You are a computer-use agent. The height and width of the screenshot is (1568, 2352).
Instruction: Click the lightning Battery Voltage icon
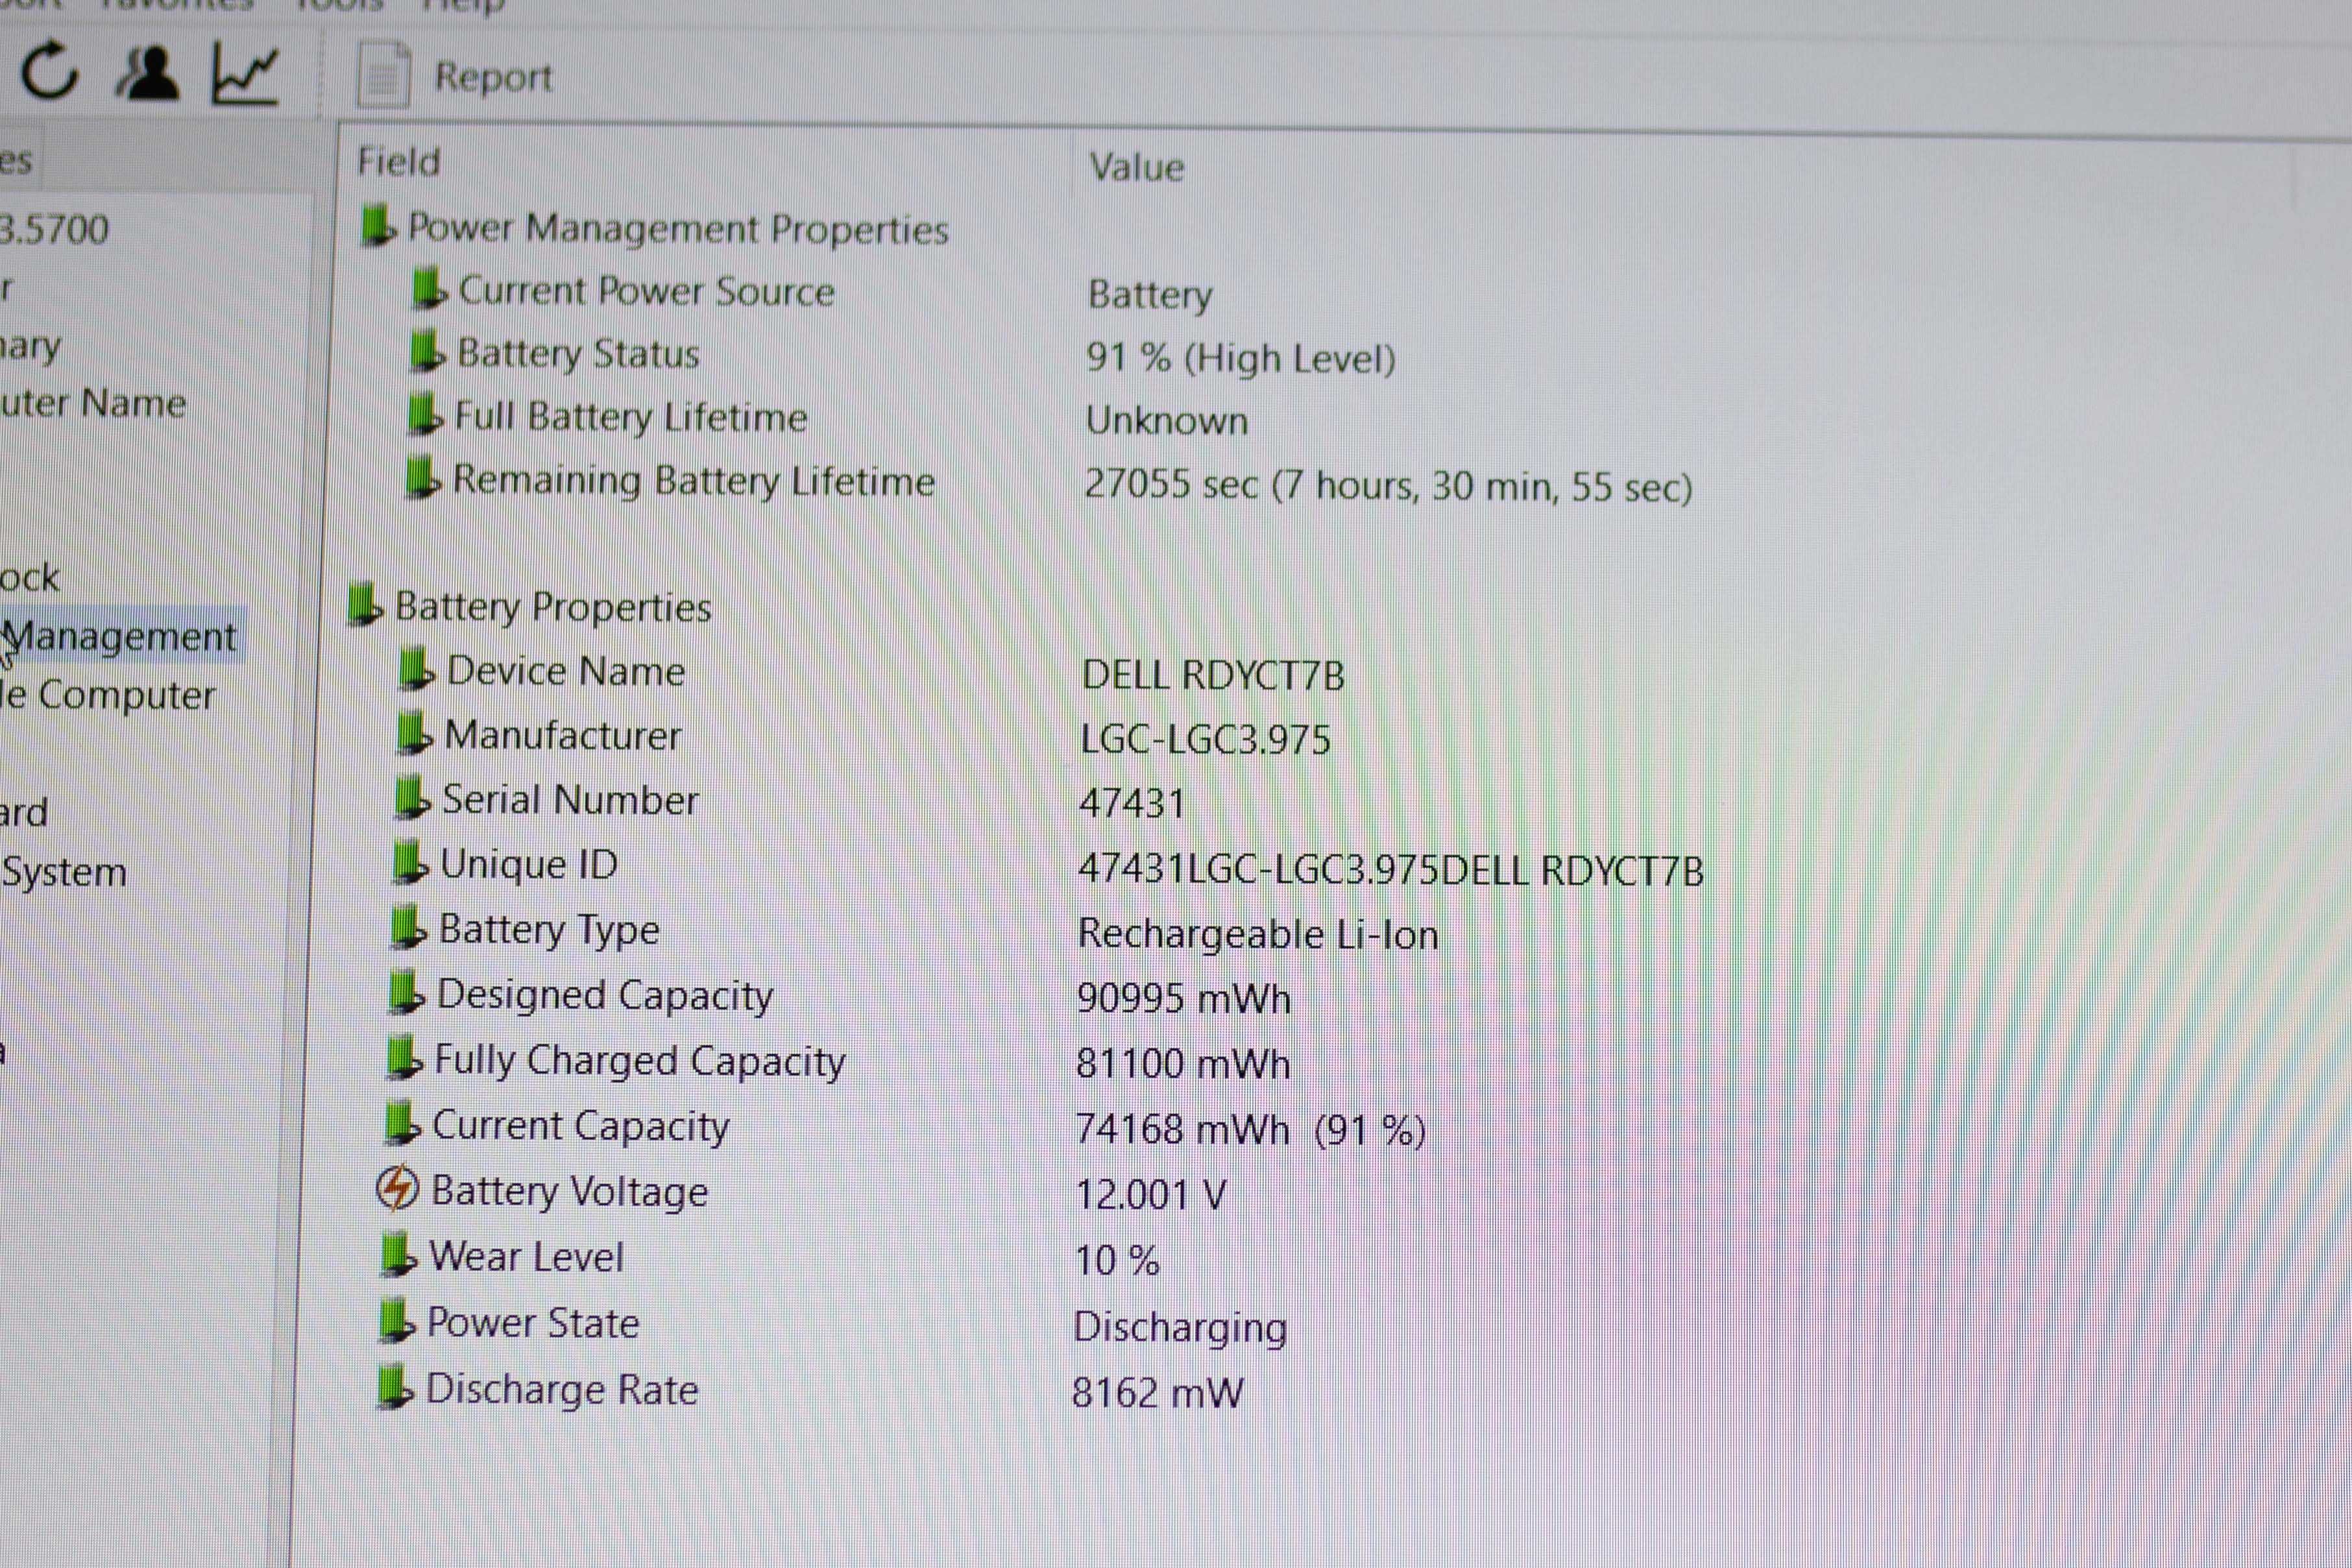click(397, 1188)
